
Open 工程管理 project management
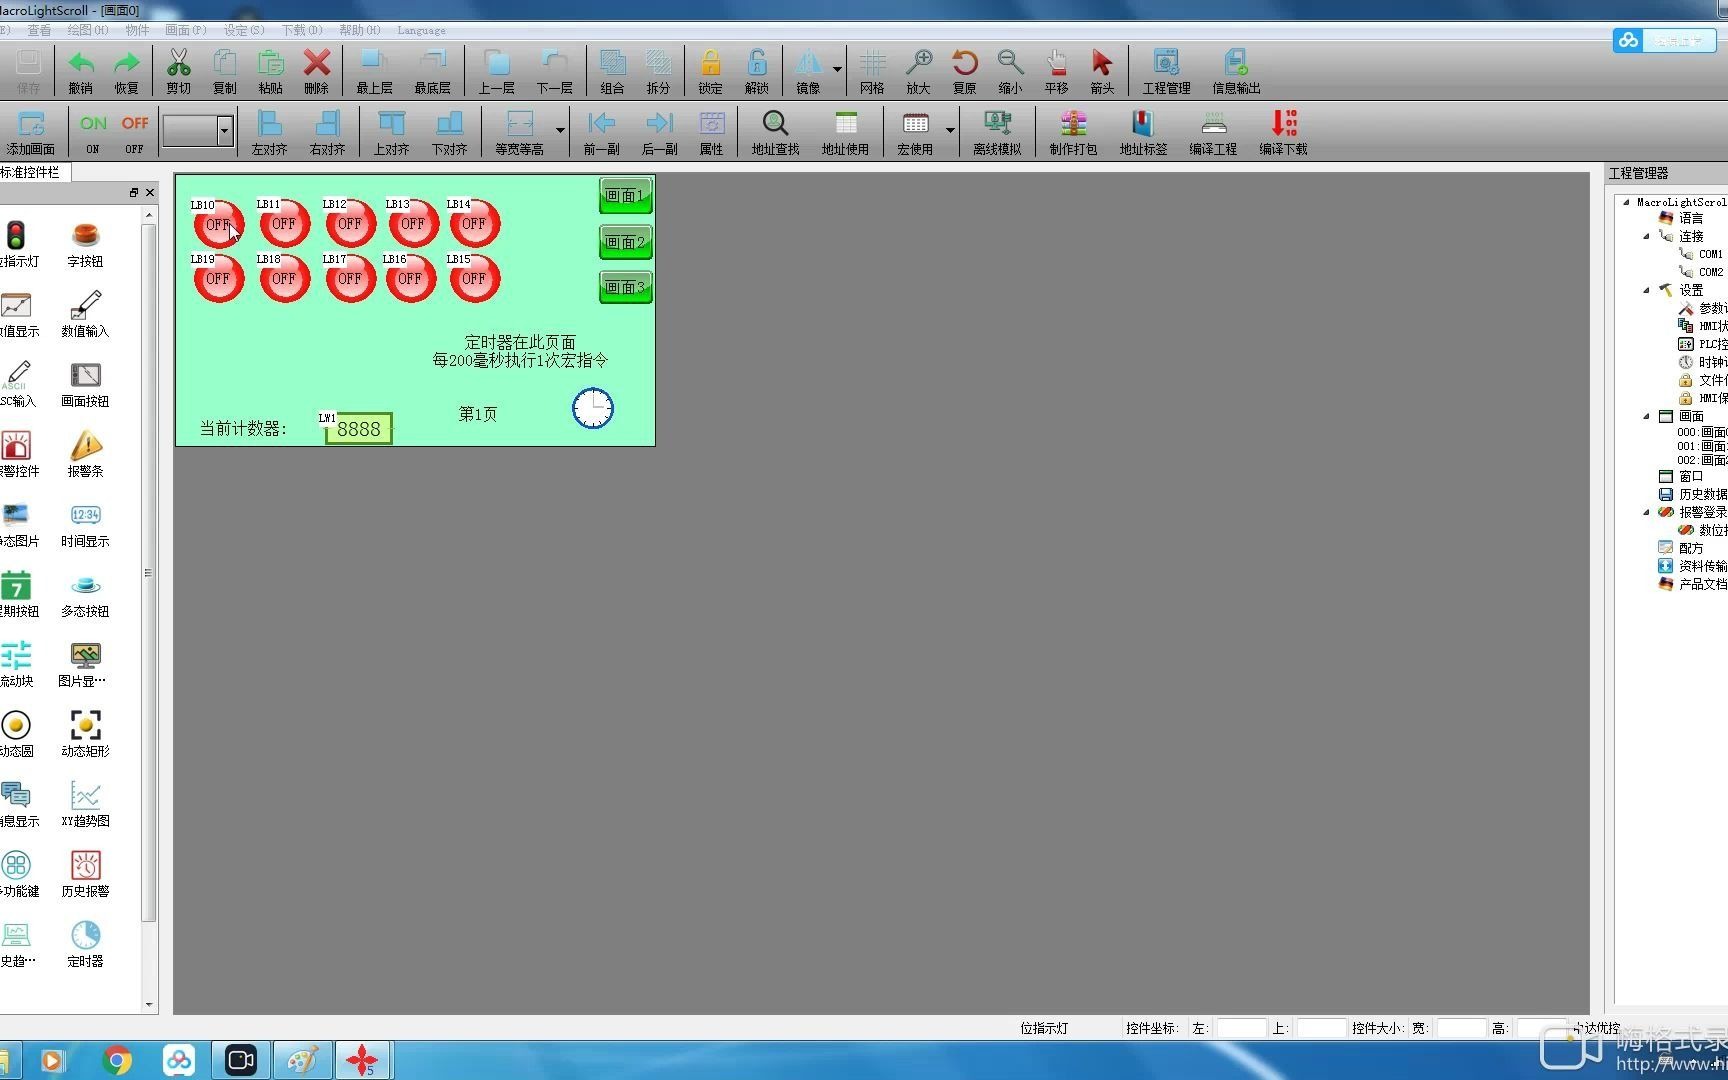[1167, 71]
